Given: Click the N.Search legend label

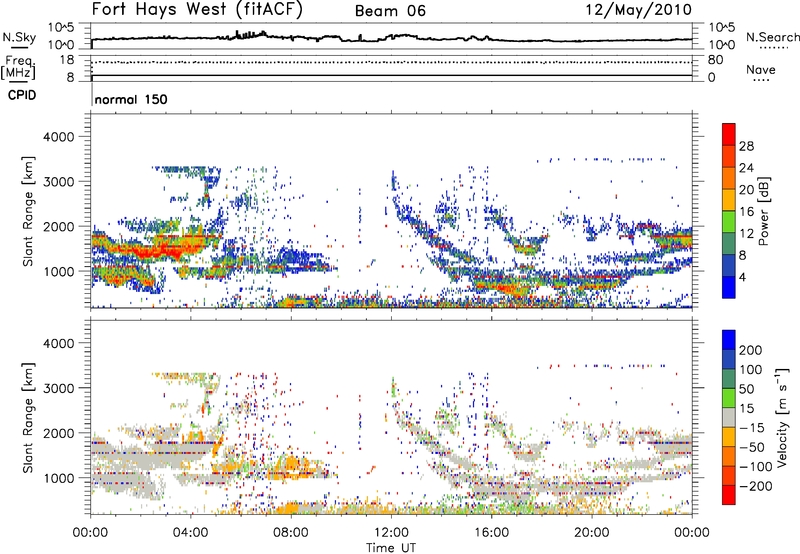Looking at the screenshot, I should 772,37.
